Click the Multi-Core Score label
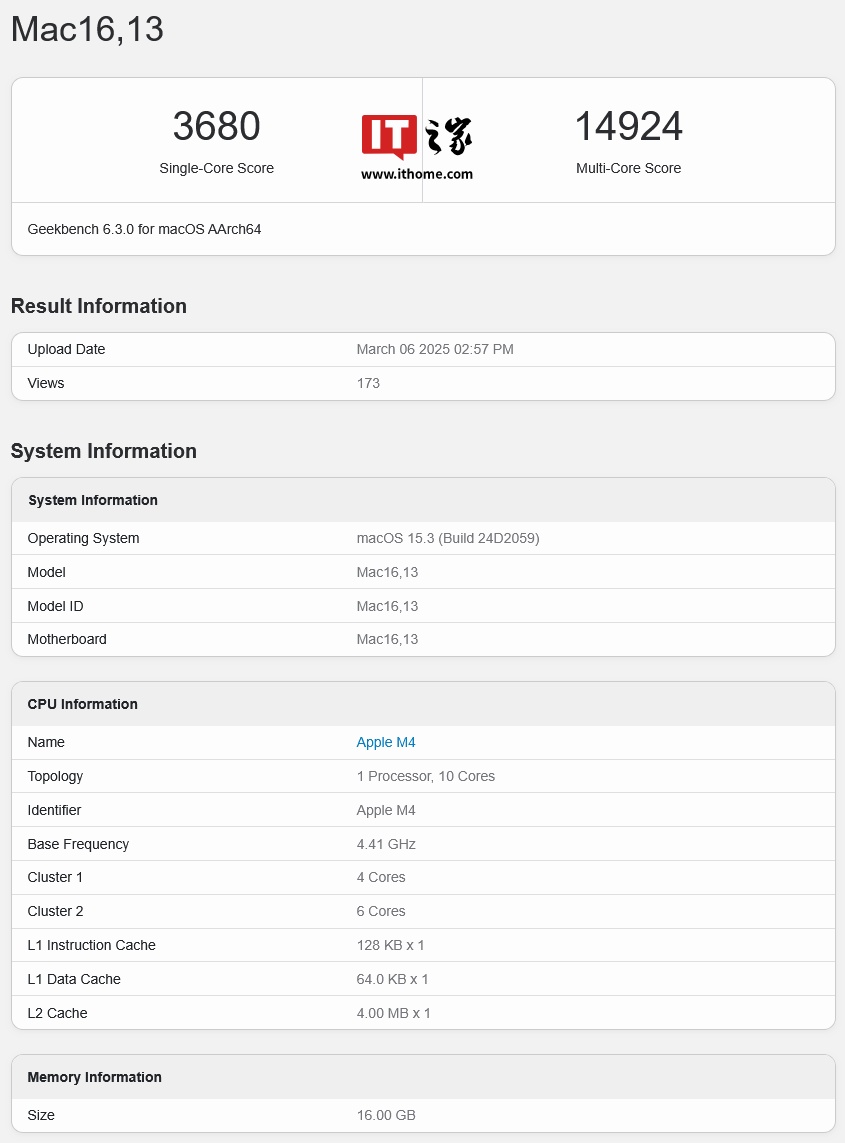 (628, 168)
